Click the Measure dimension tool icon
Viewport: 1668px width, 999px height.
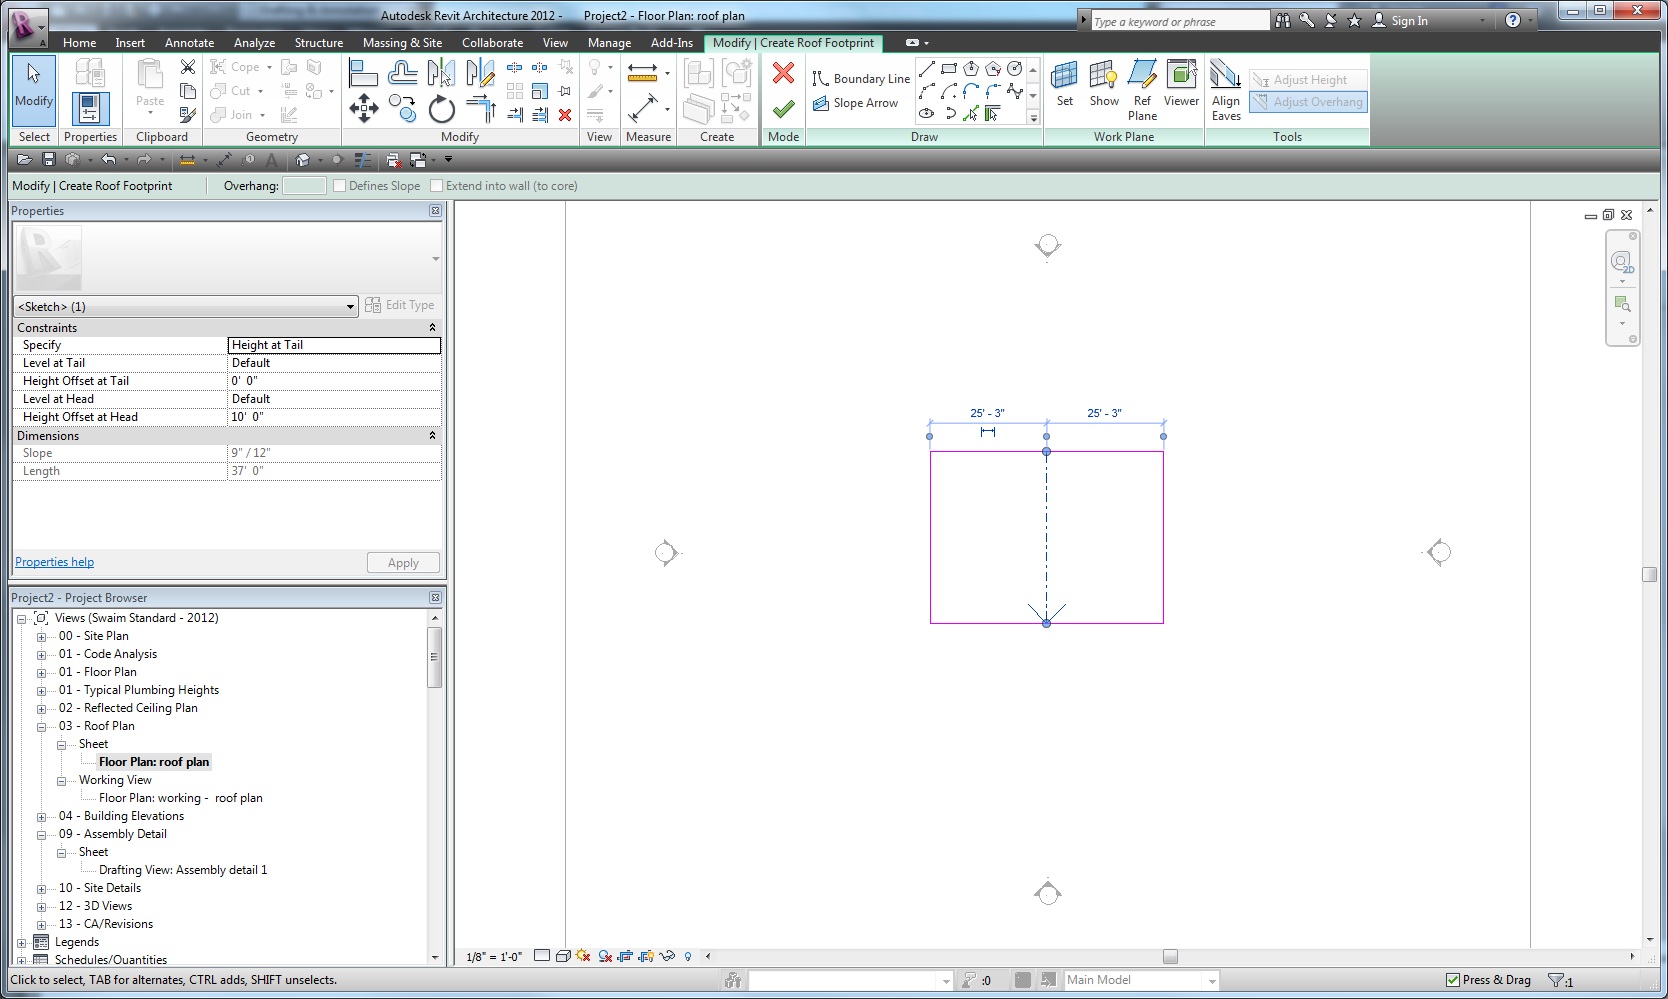(x=642, y=73)
